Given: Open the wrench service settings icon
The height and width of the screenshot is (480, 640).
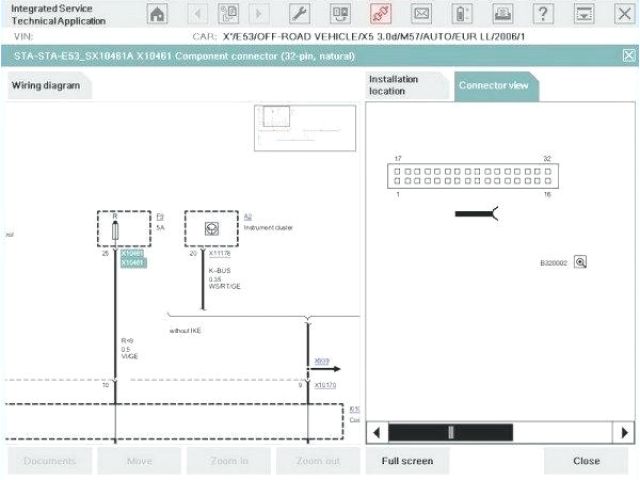Looking at the screenshot, I should 299,14.
